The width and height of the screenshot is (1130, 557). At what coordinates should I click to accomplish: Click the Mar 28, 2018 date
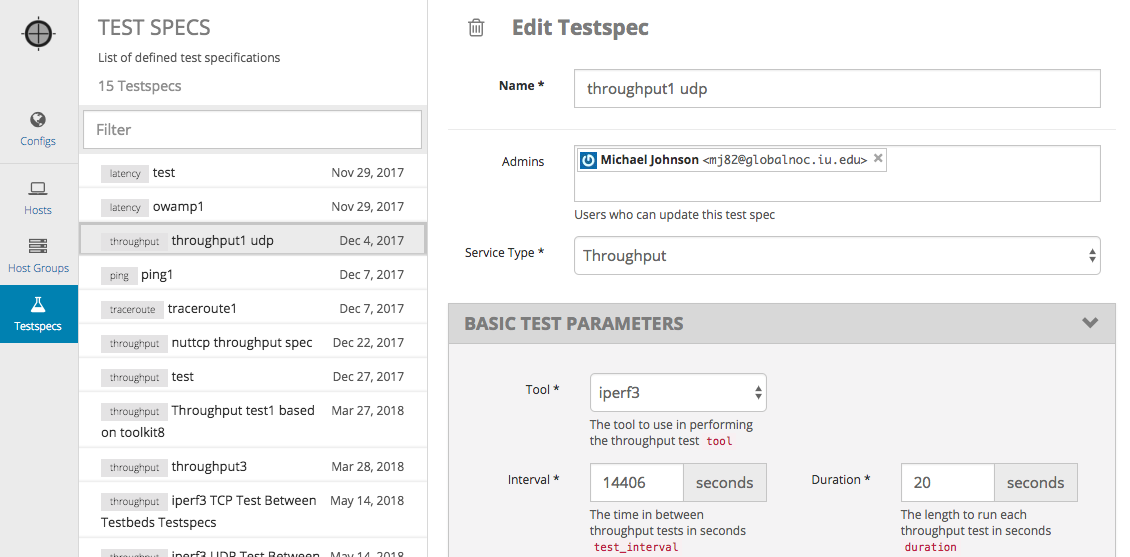(368, 467)
